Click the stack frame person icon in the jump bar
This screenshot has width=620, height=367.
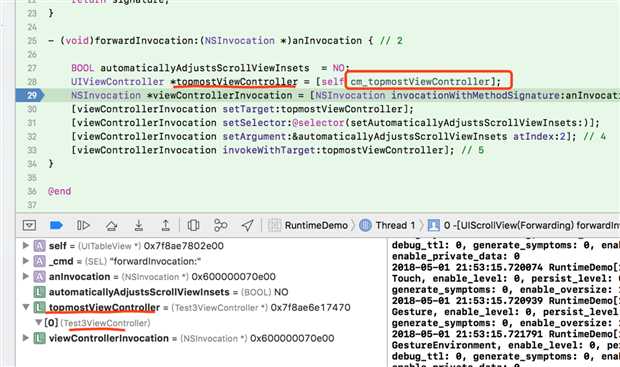click(434, 225)
